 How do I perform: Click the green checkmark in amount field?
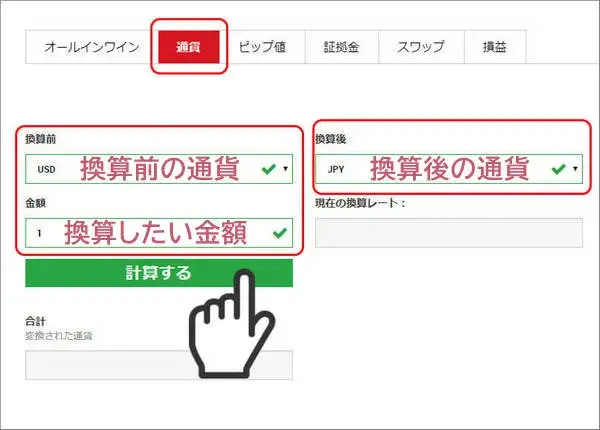[280, 233]
